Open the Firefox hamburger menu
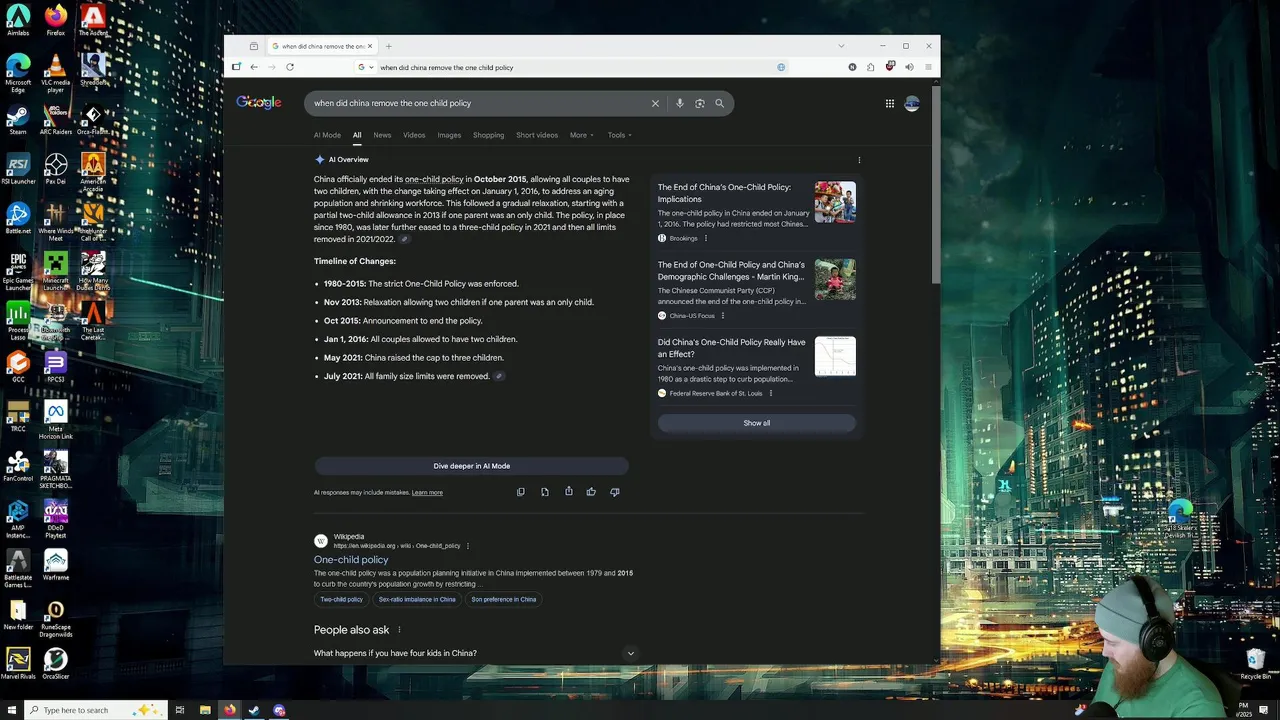The image size is (1280, 720). point(928,67)
